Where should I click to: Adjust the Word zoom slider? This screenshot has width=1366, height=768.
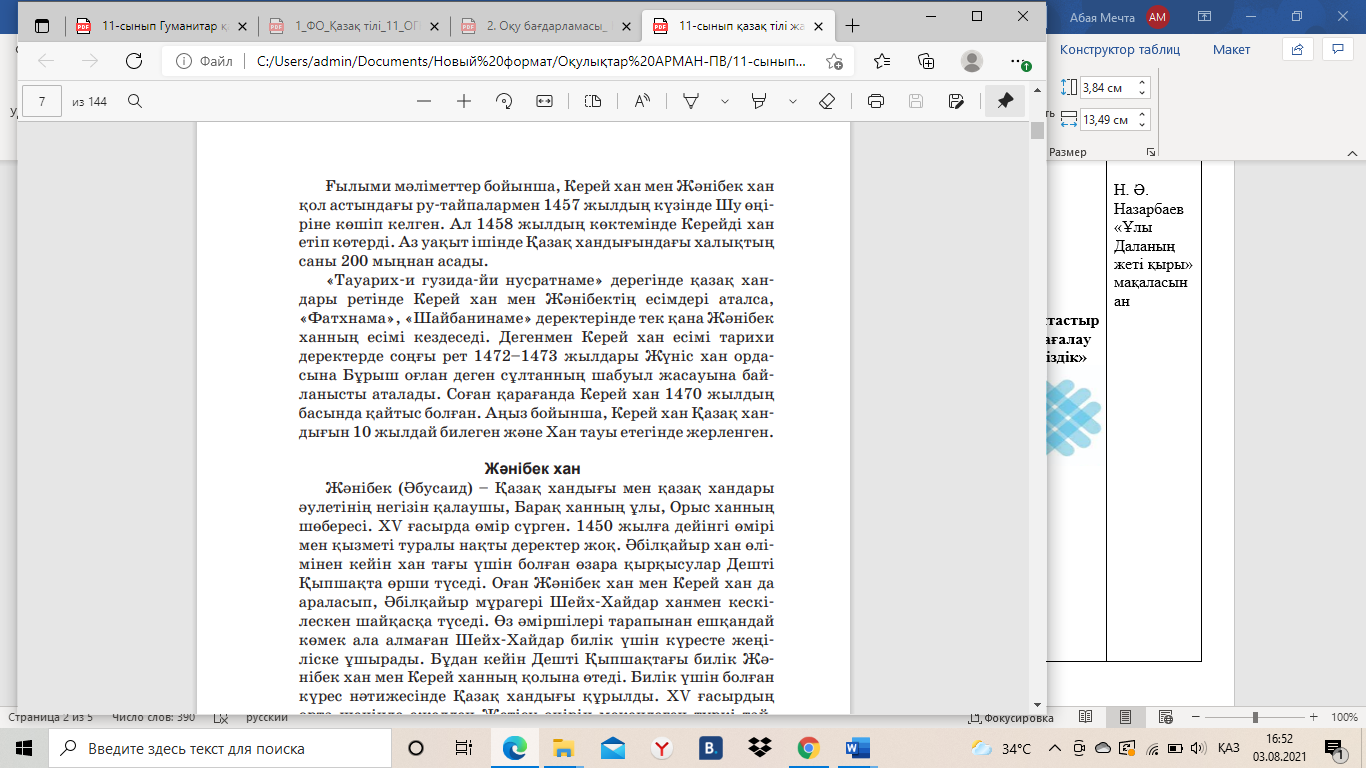1253,718
